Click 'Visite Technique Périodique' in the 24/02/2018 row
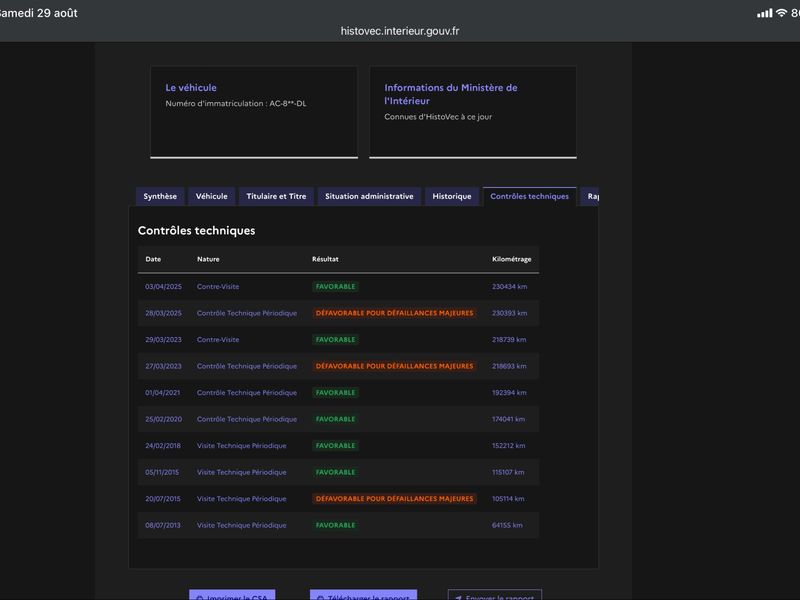This screenshot has width=800, height=600. (x=242, y=446)
